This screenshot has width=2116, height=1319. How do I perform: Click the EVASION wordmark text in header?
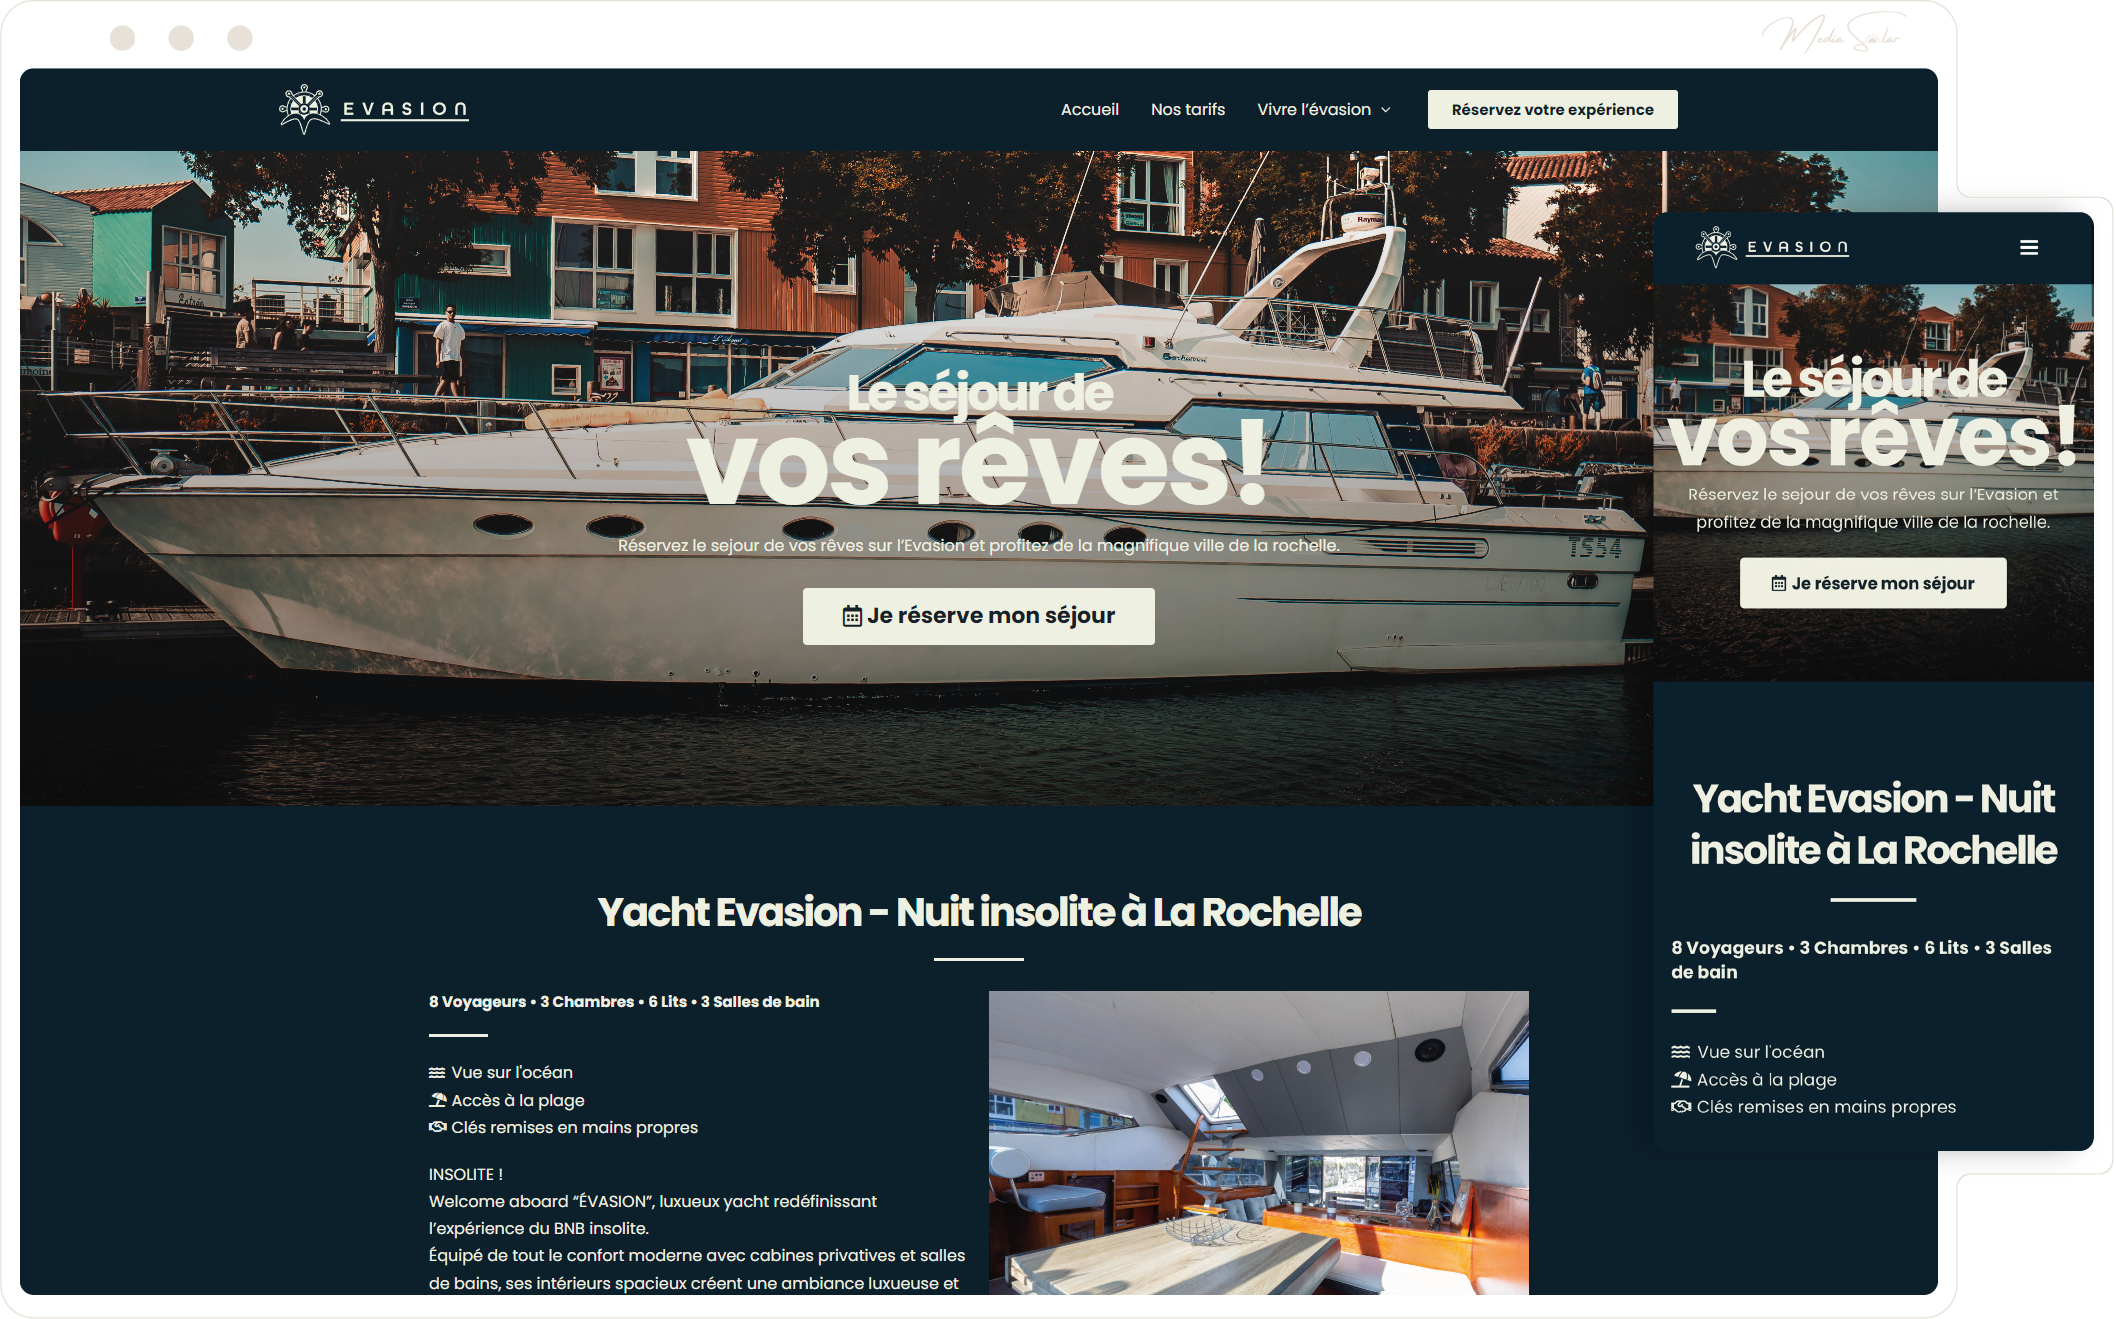pos(405,110)
